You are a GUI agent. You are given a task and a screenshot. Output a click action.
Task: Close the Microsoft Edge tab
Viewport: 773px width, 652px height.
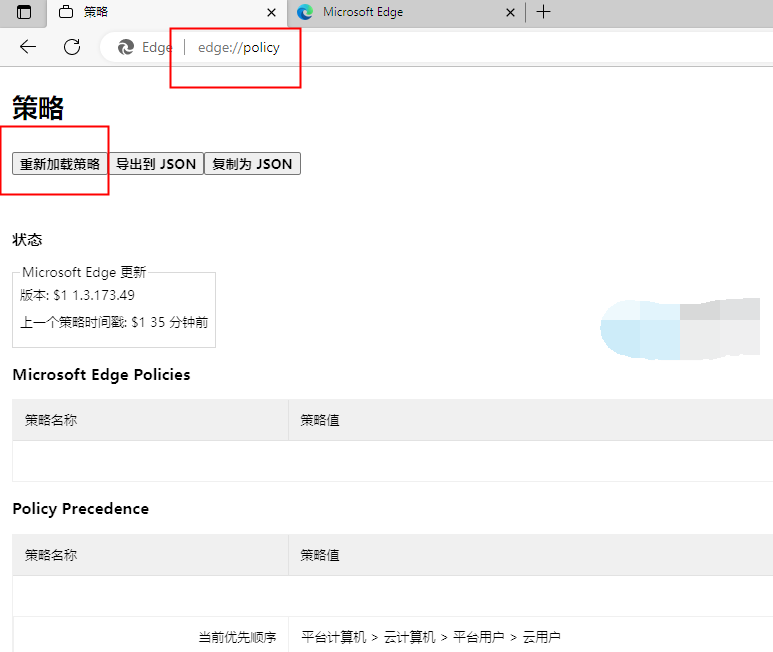[x=511, y=13]
